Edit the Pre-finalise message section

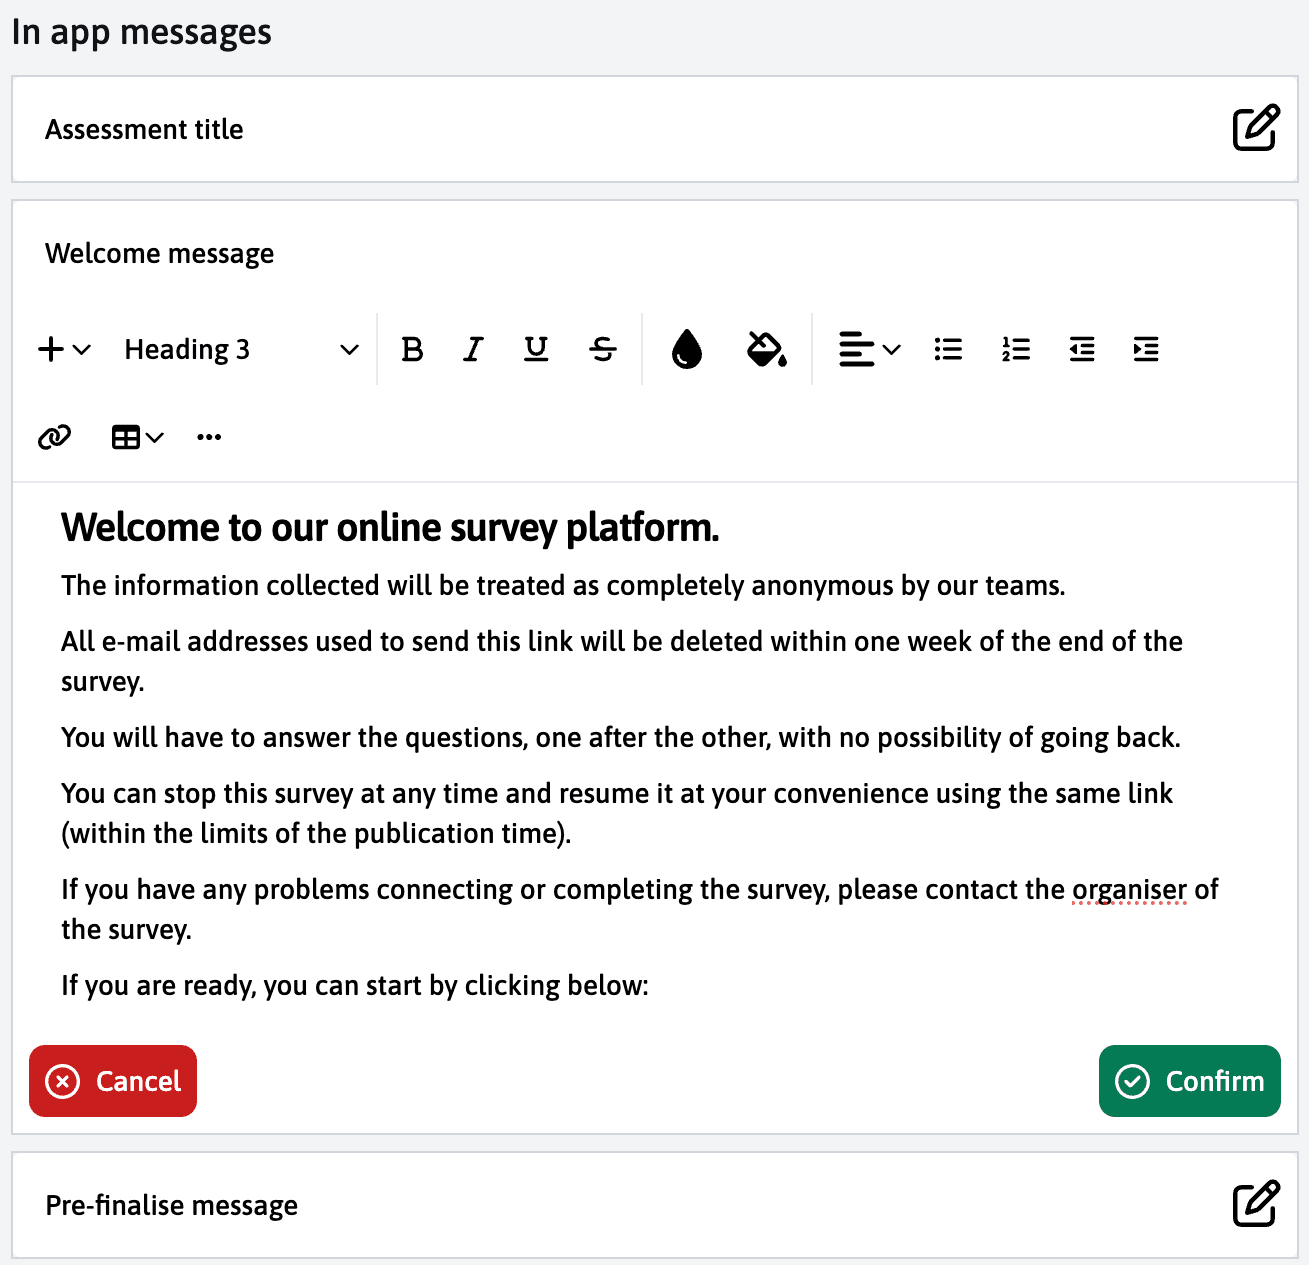tap(1255, 1204)
